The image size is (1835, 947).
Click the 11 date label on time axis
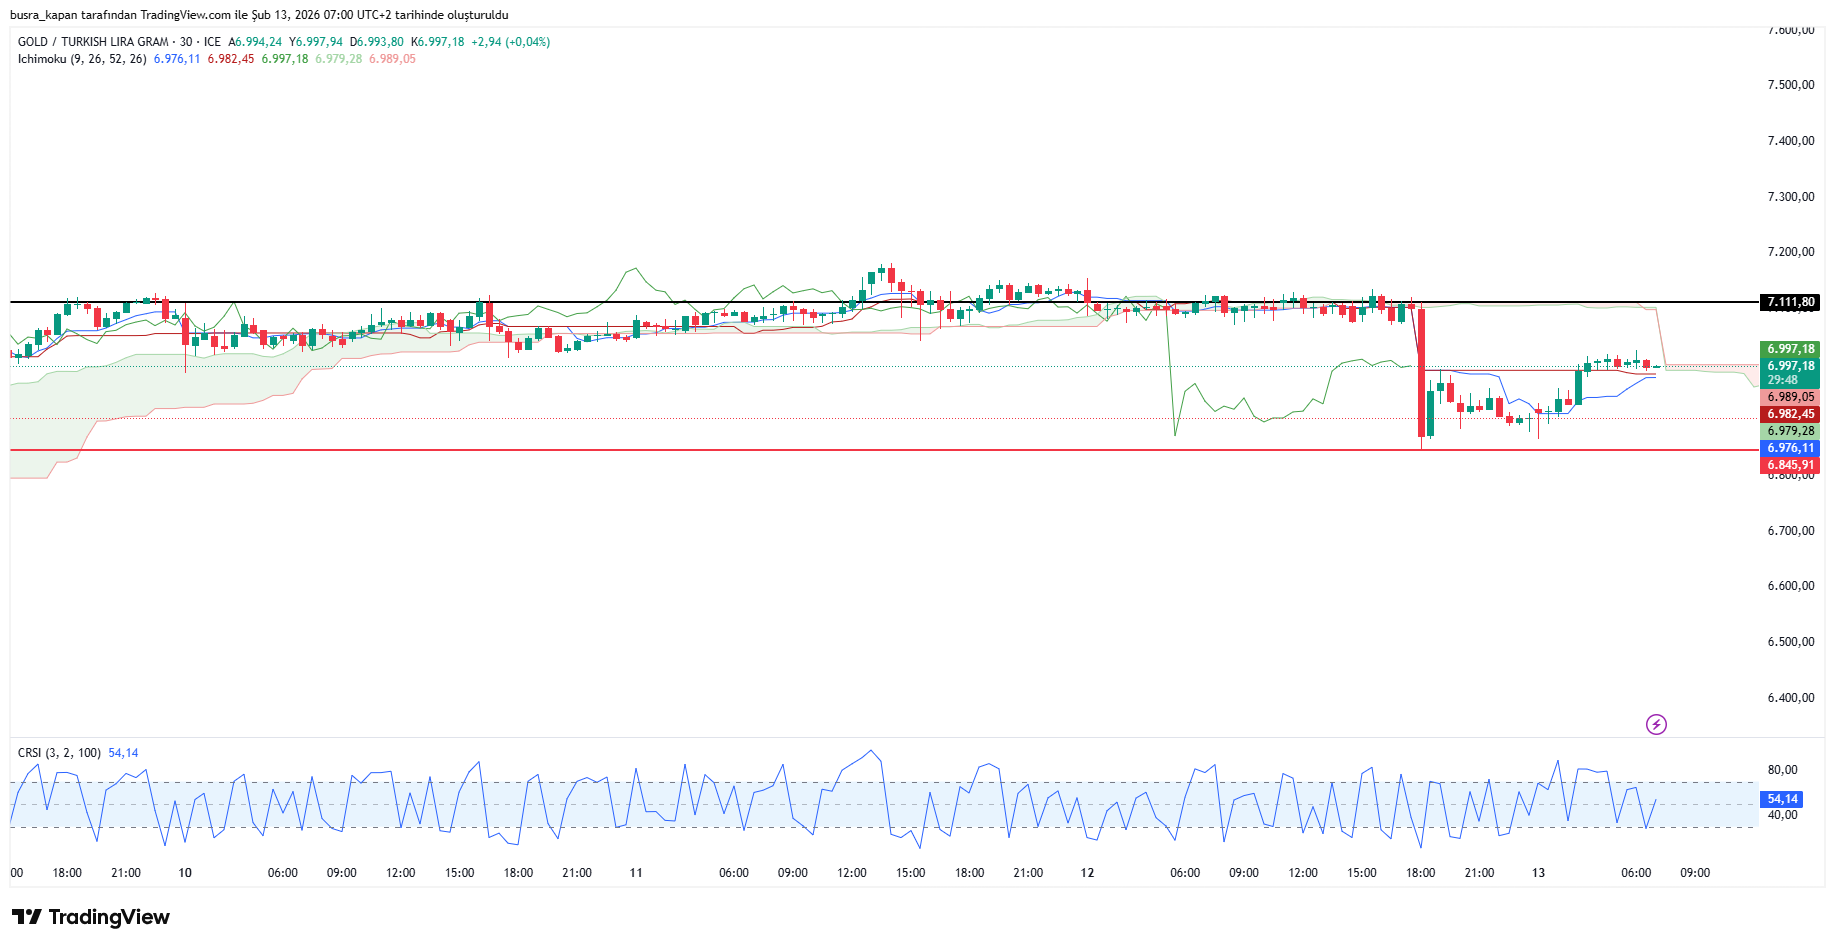(636, 873)
